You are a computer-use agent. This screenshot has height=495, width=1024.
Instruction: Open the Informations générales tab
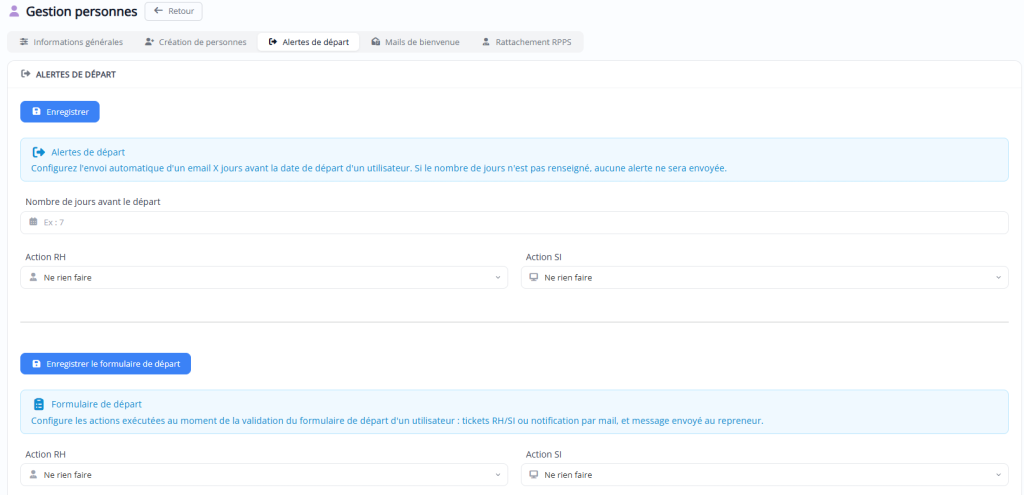pyautogui.click(x=71, y=42)
